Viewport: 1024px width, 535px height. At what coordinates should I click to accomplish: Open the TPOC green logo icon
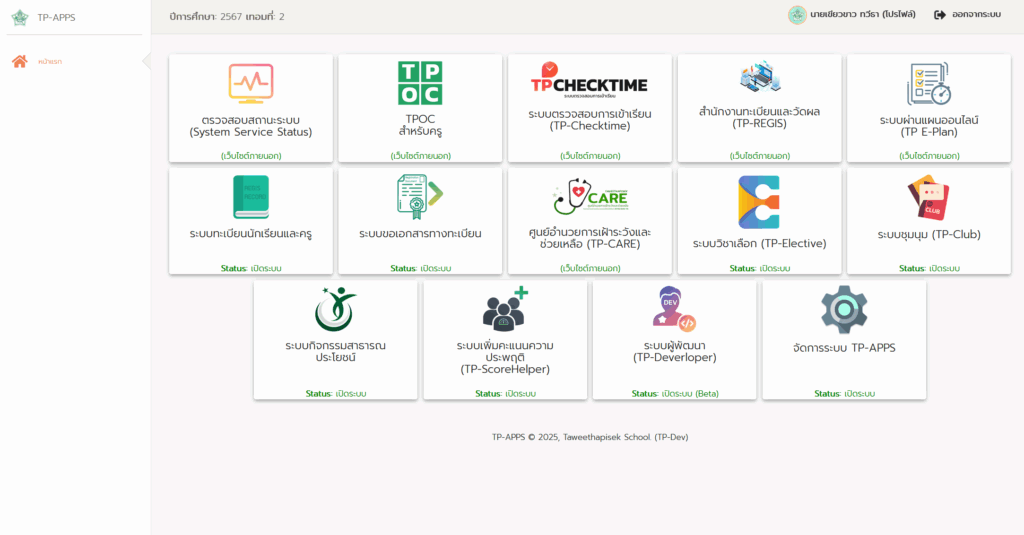point(420,83)
